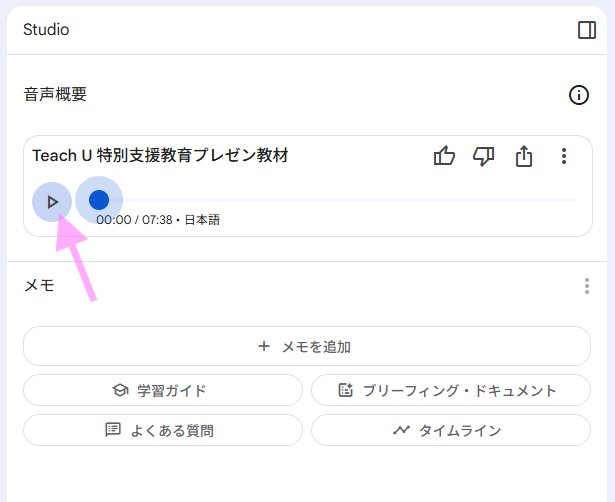The width and height of the screenshot is (615, 502).
Task: Open the 音声概要 info icon
Action: [579, 95]
